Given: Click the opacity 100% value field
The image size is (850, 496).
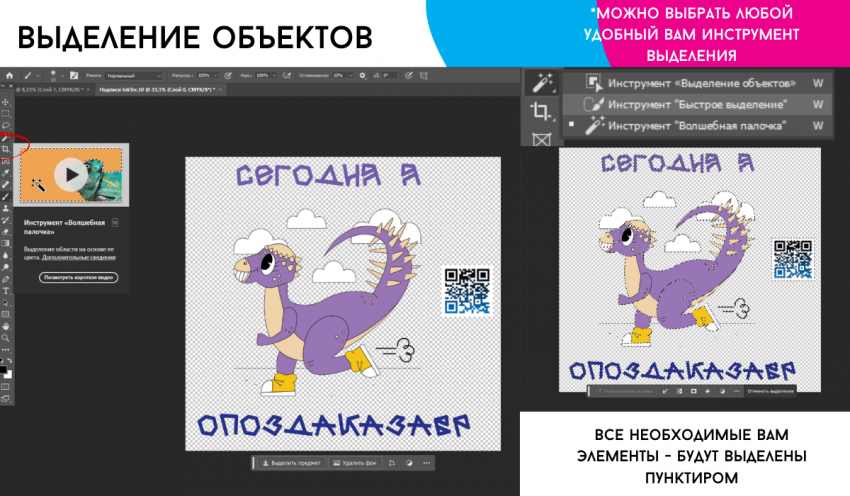Looking at the screenshot, I should [203, 75].
